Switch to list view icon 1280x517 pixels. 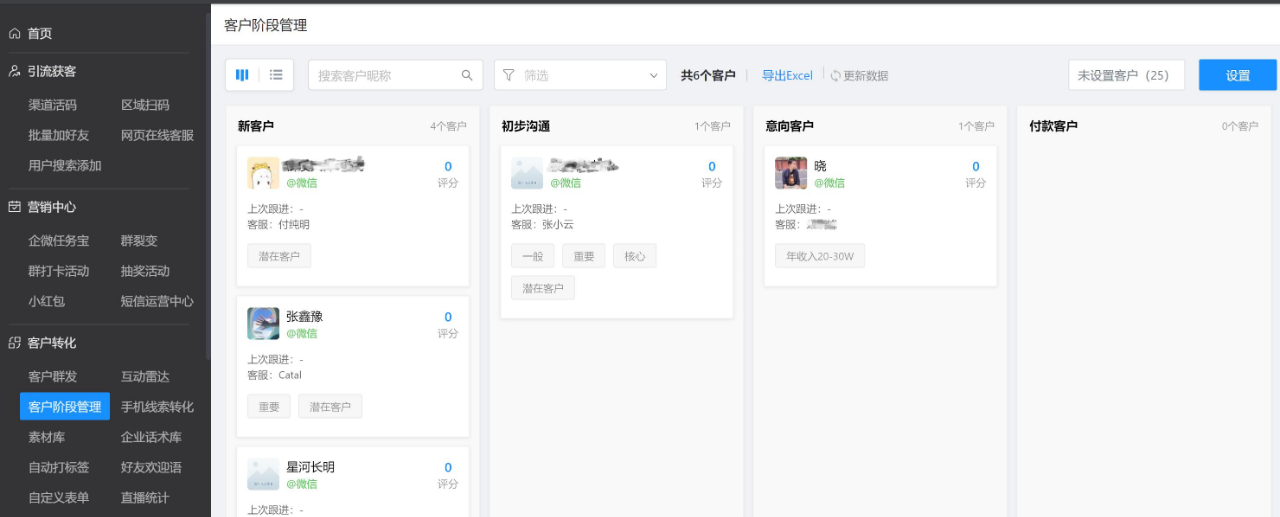(276, 75)
